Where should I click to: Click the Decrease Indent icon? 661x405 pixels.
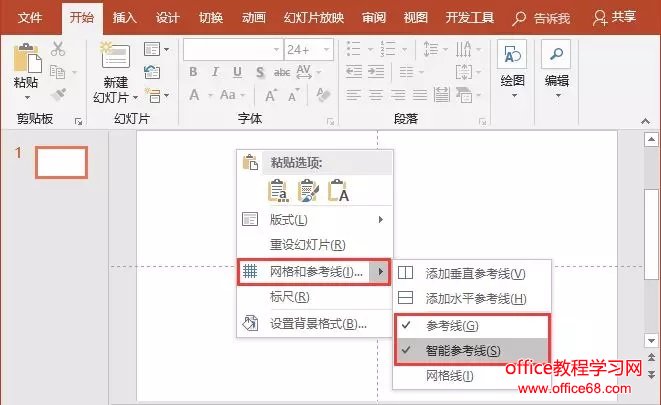point(354,72)
